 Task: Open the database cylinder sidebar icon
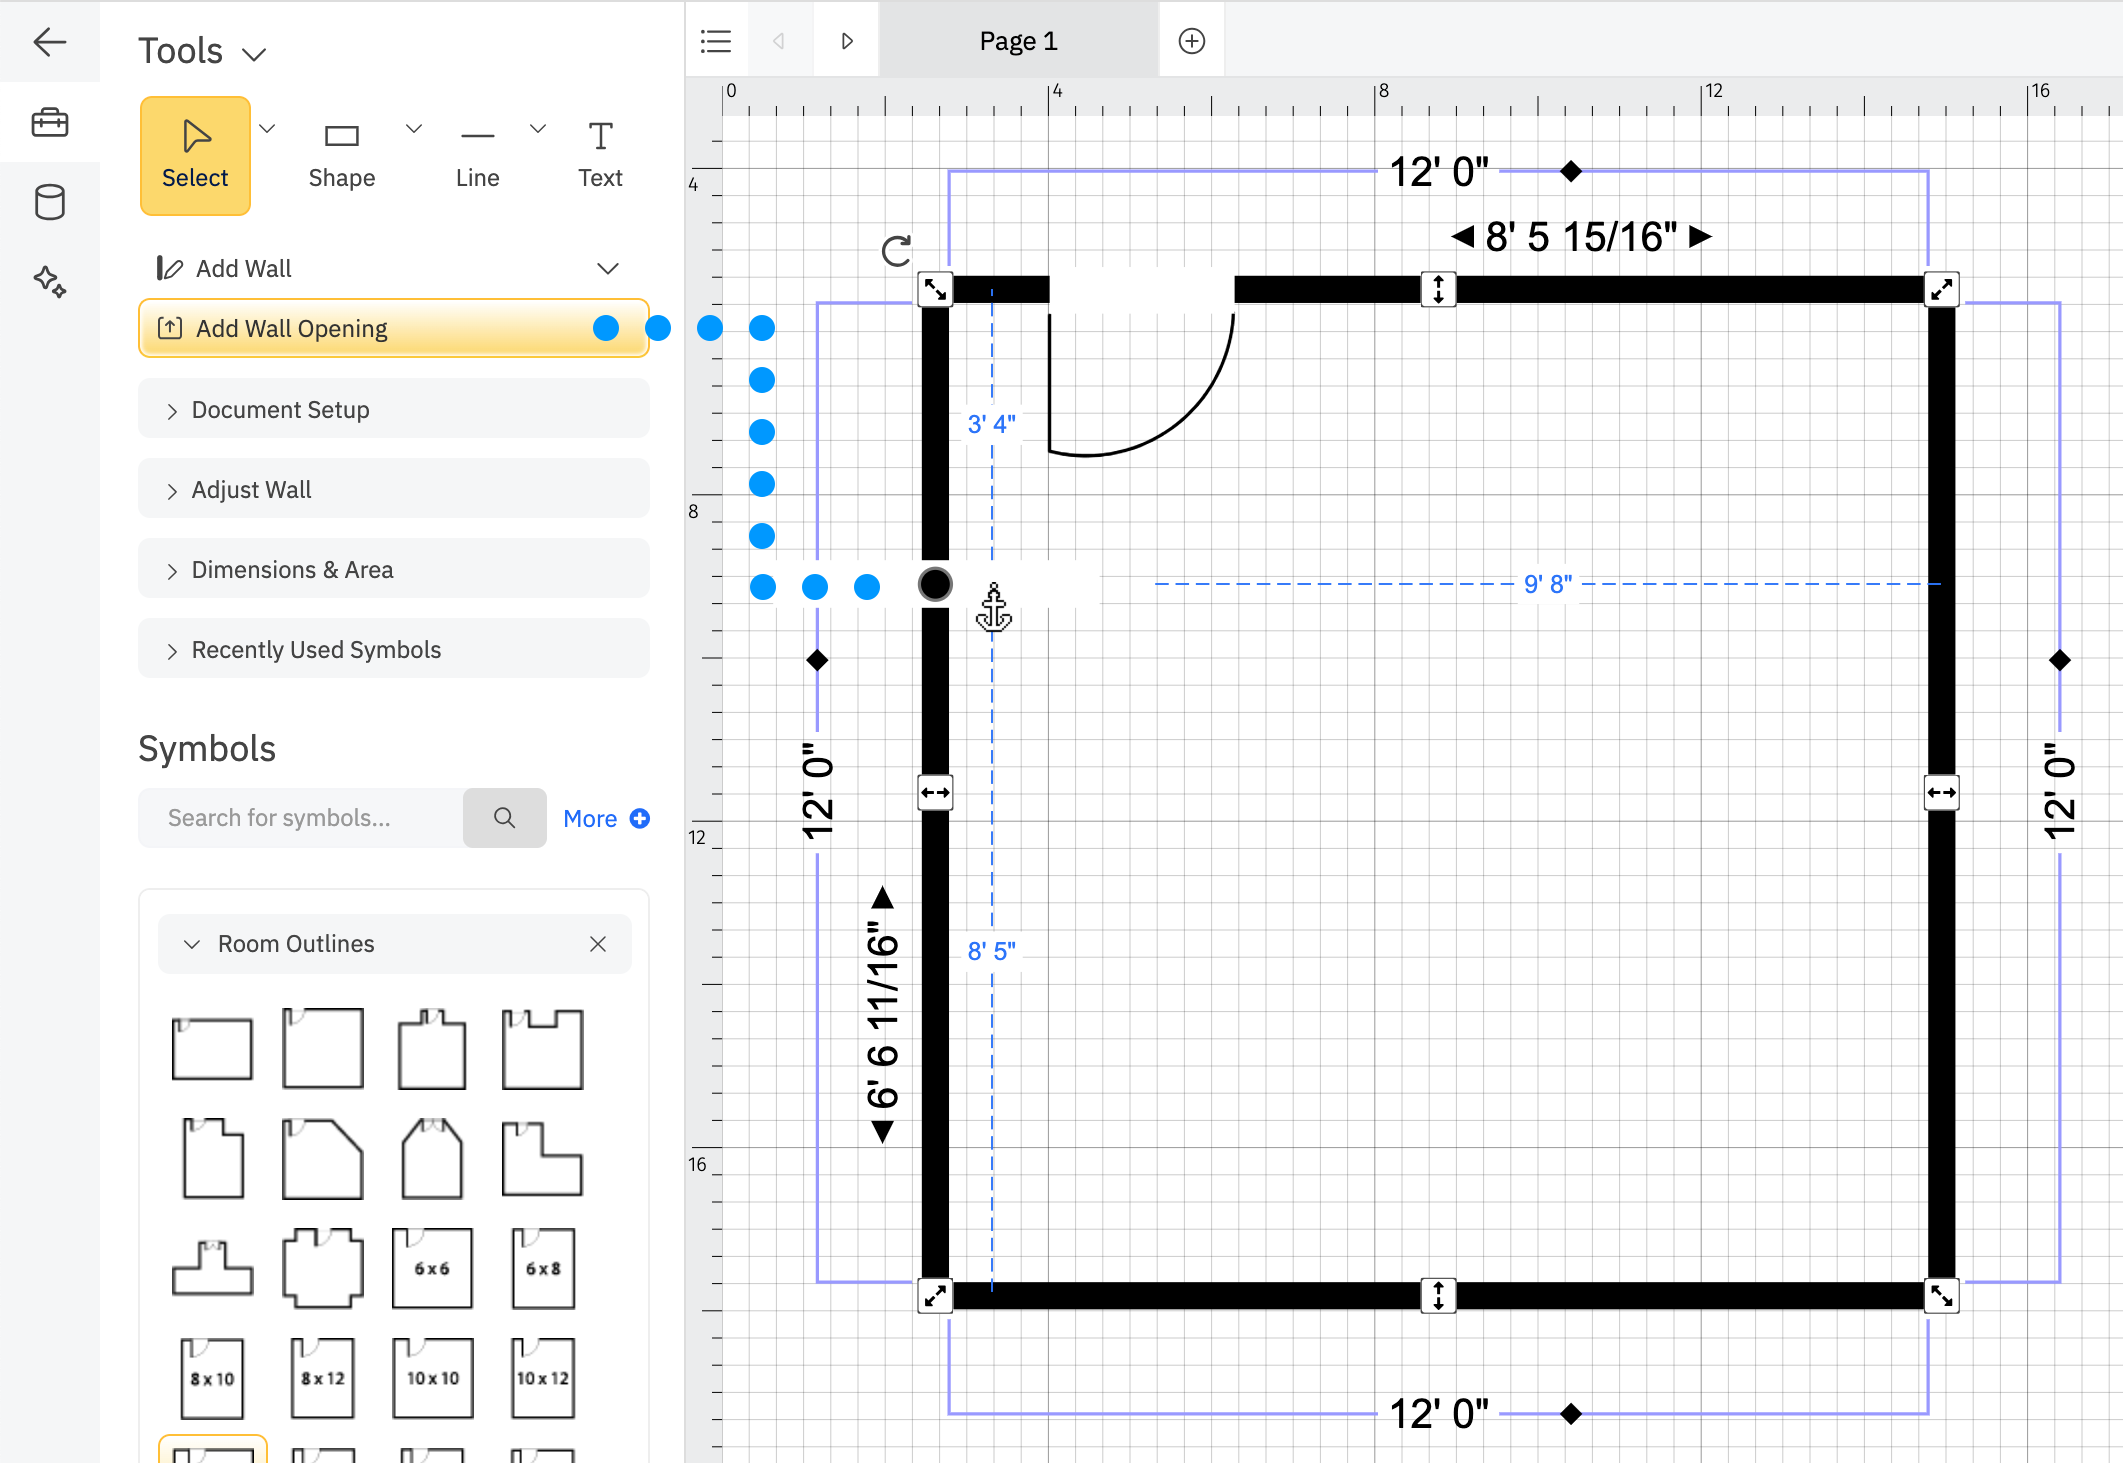[49, 202]
